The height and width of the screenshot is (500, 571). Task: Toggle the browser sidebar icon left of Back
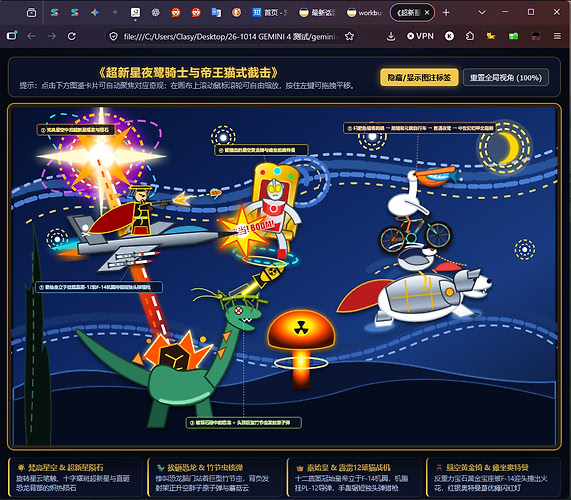pos(12,36)
